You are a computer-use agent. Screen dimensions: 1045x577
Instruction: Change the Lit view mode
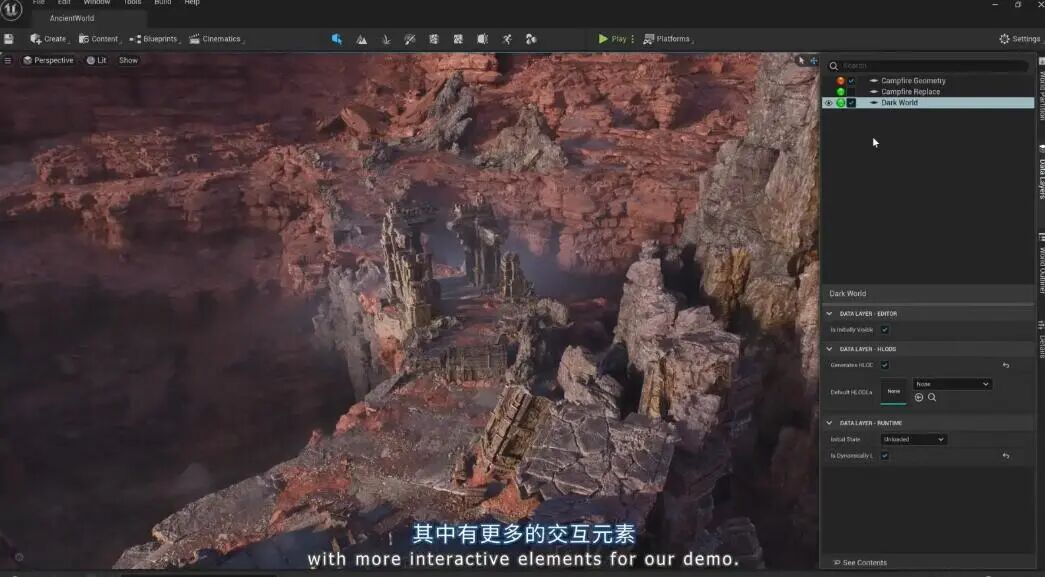[97, 61]
